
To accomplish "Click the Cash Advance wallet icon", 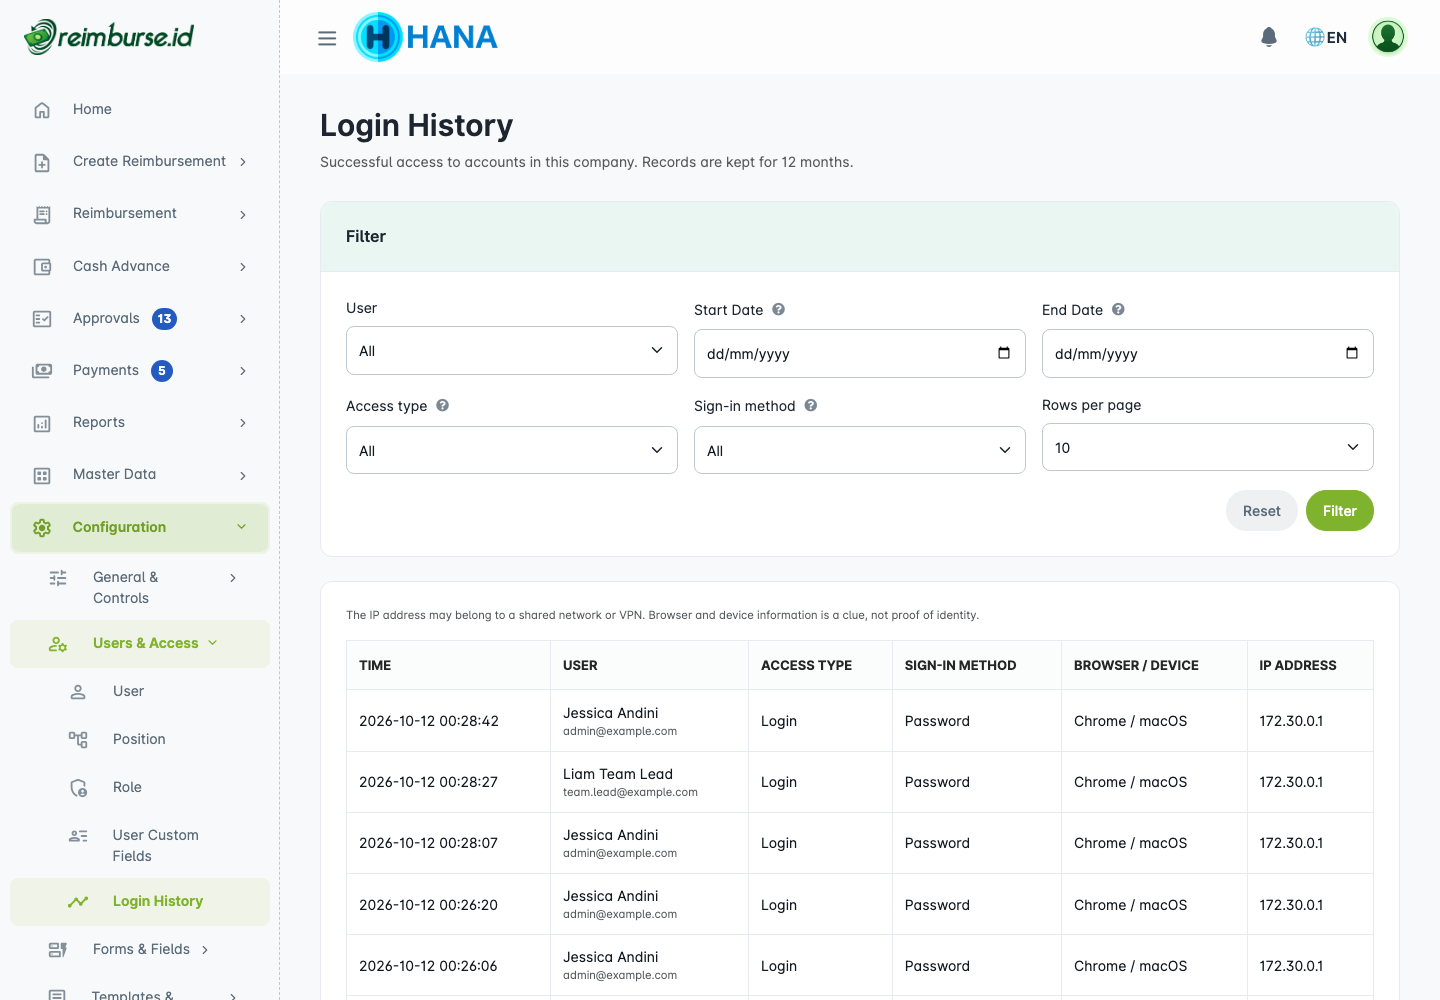I will coord(42,267).
